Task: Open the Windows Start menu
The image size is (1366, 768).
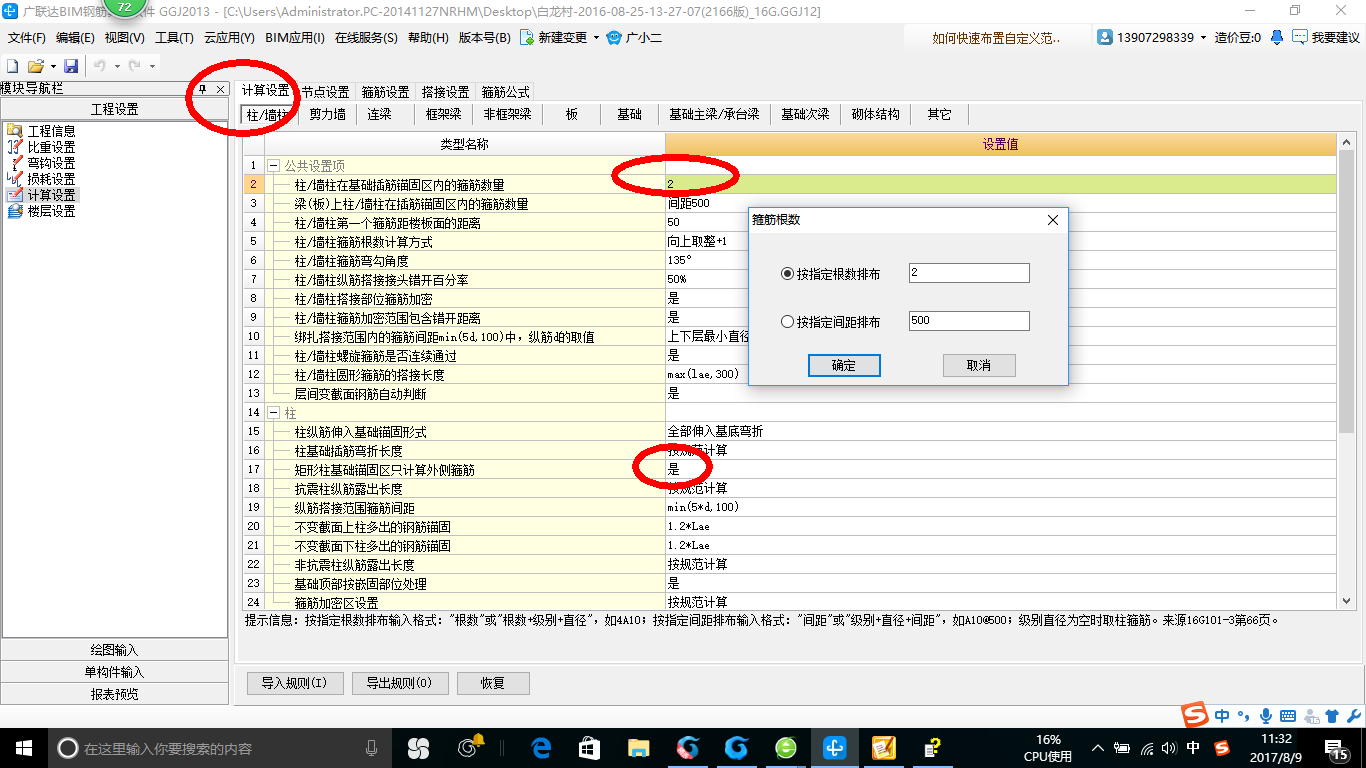Action: (x=23, y=747)
